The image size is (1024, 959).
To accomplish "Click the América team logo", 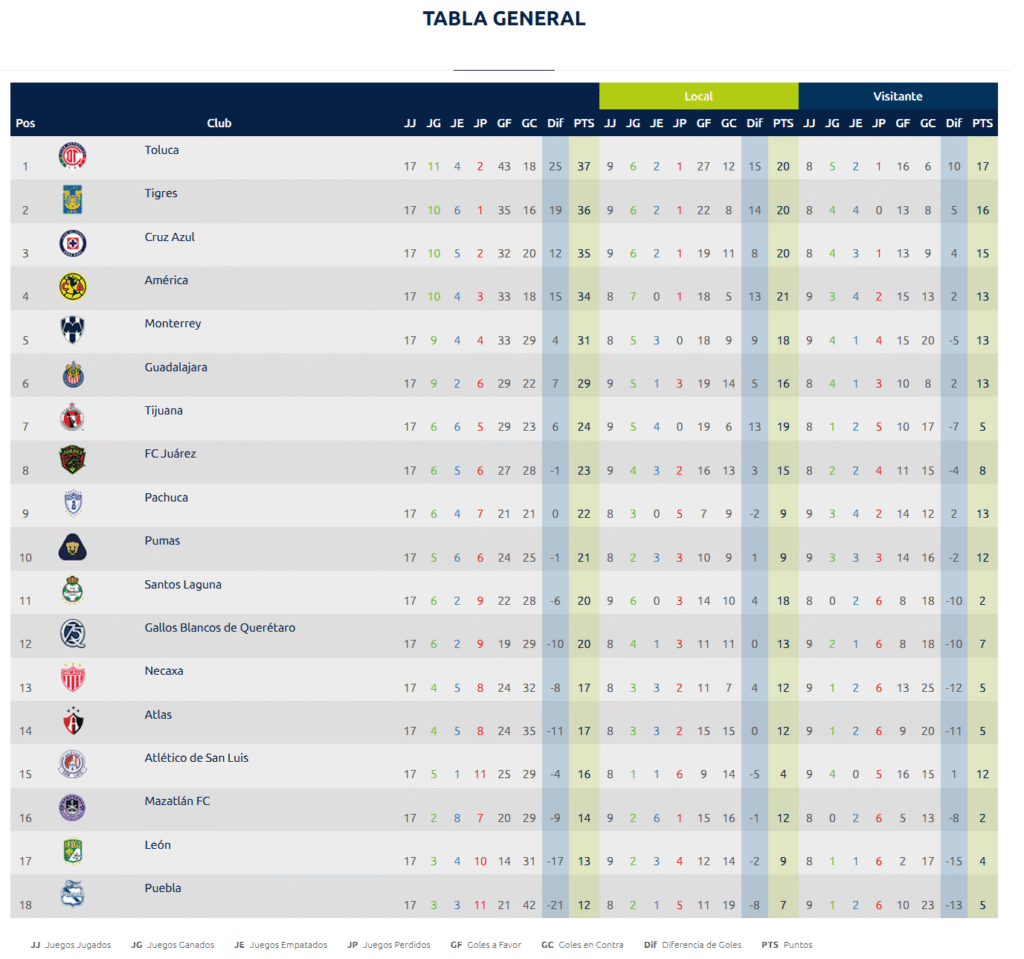I will coord(73,286).
